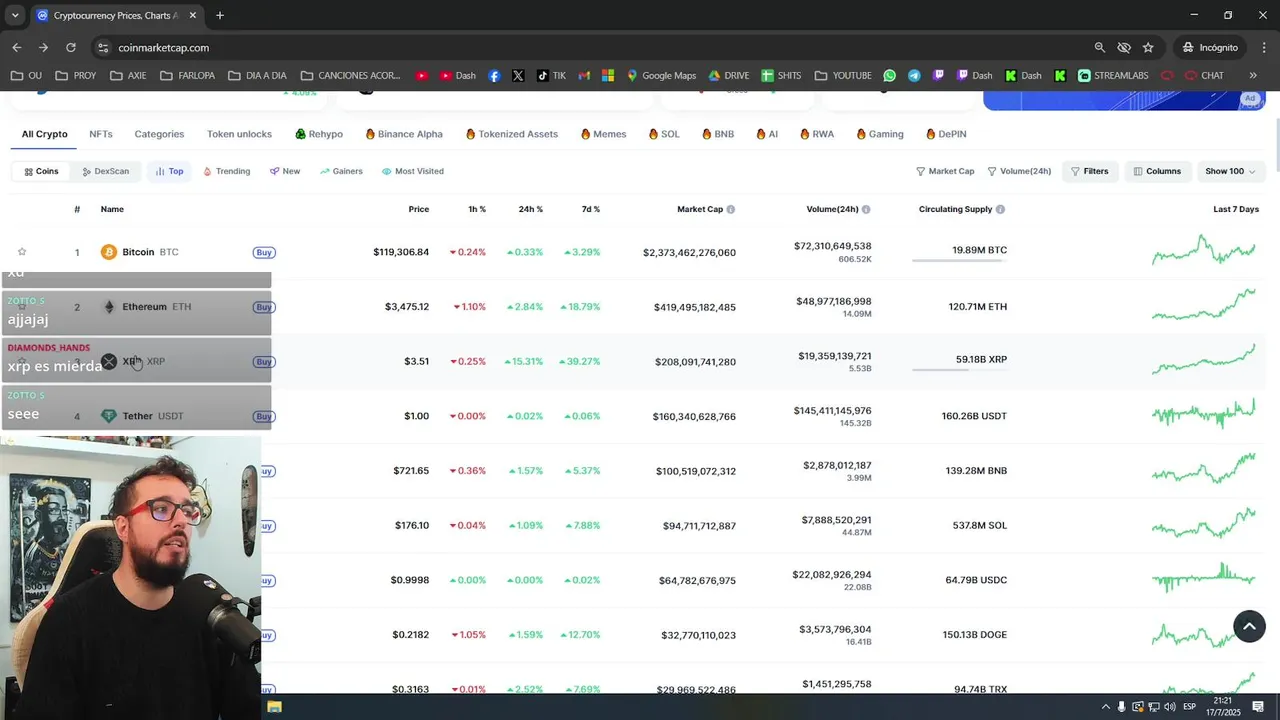The height and width of the screenshot is (720, 1280).
Task: Open Market Cap column info icon
Action: [731, 210]
